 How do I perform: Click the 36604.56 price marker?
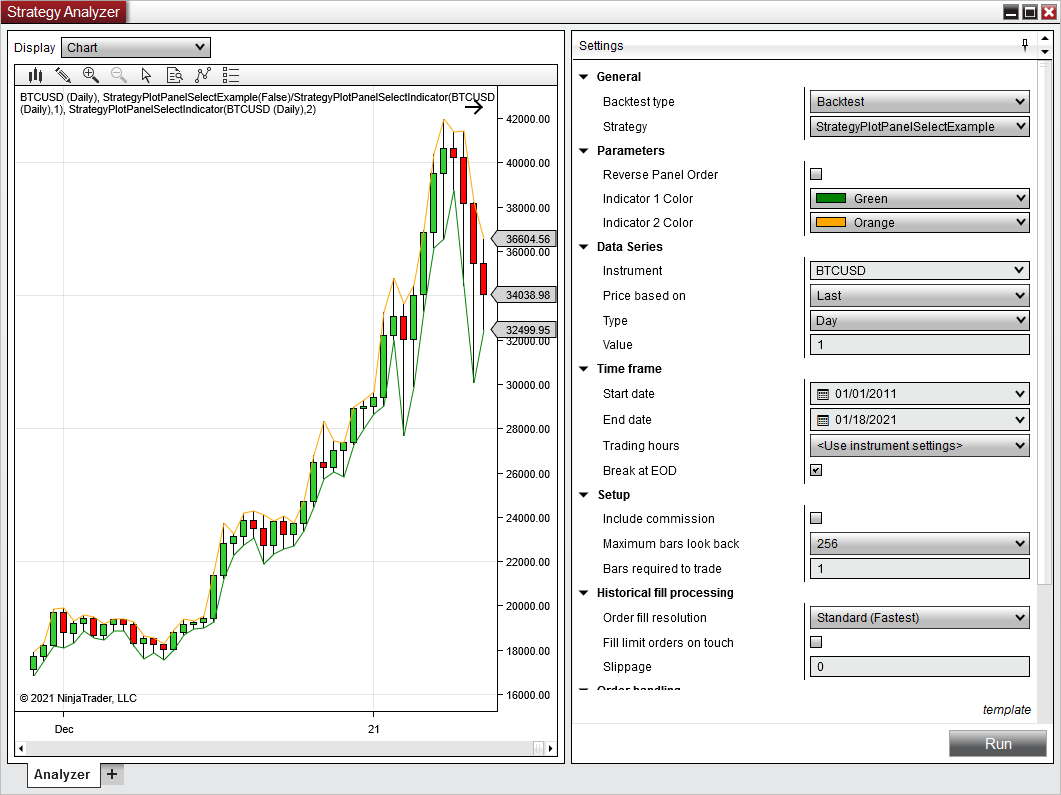click(524, 239)
